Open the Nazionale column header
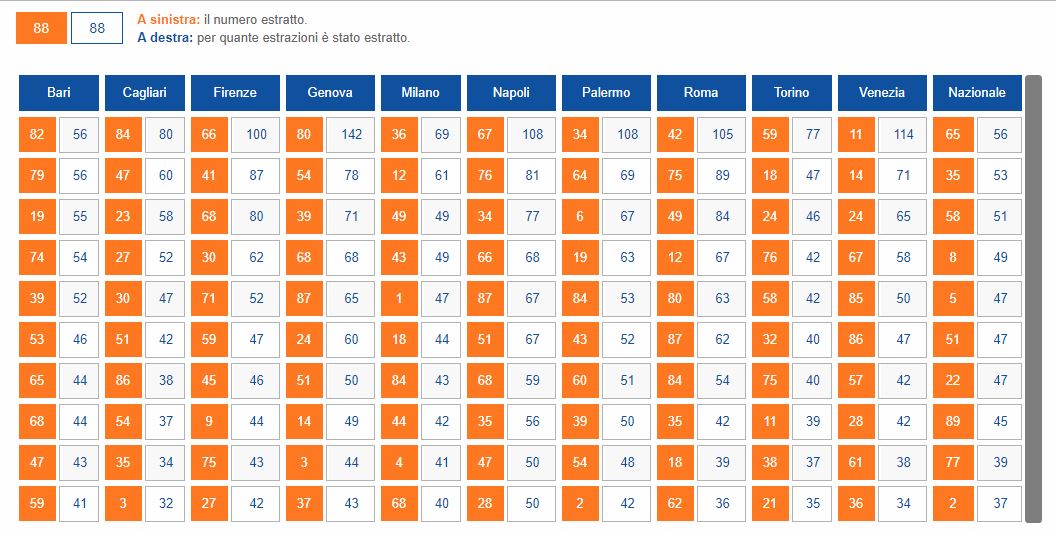 pyautogui.click(x=977, y=92)
